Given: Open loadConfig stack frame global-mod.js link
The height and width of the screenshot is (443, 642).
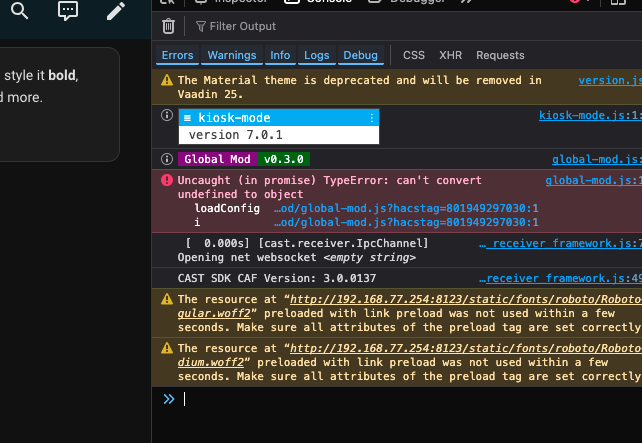Looking at the screenshot, I should pos(406,208).
